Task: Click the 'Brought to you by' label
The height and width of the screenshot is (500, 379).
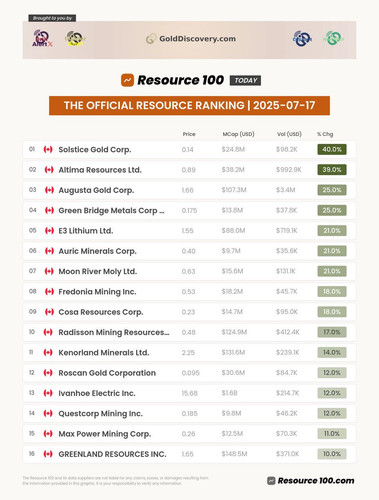Action: point(52,18)
